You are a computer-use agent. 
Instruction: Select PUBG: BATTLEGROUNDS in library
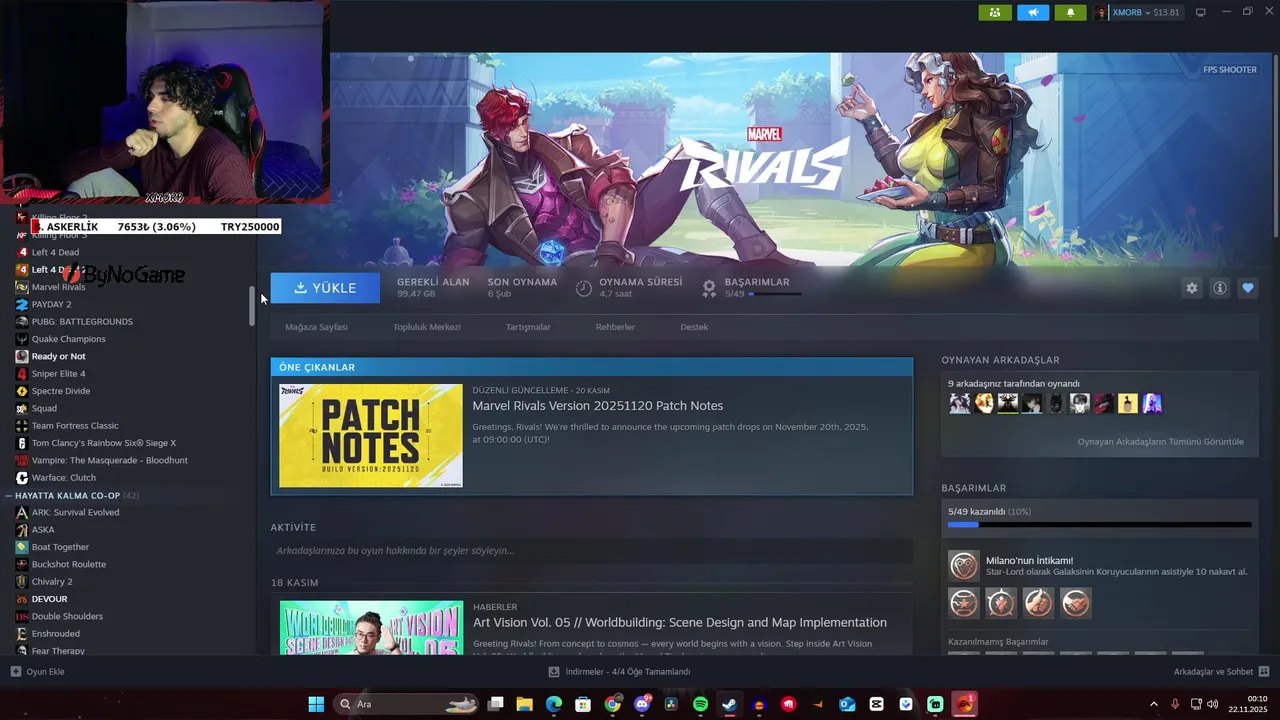(x=82, y=322)
